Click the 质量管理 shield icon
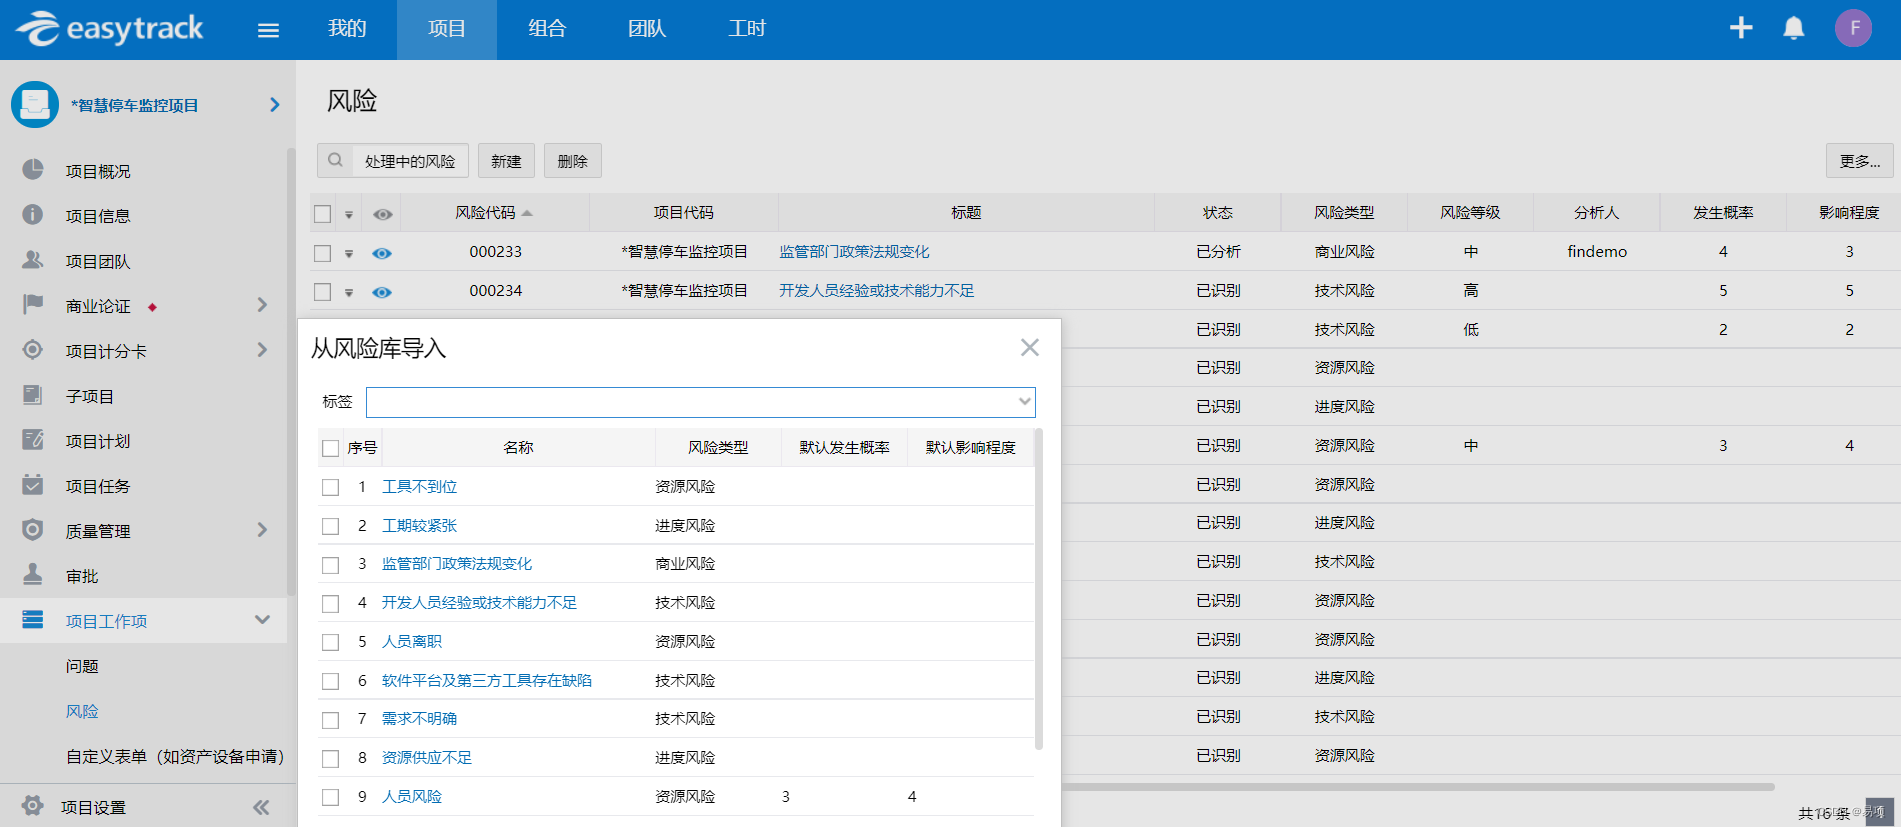This screenshot has height=827, width=1901. (x=33, y=530)
